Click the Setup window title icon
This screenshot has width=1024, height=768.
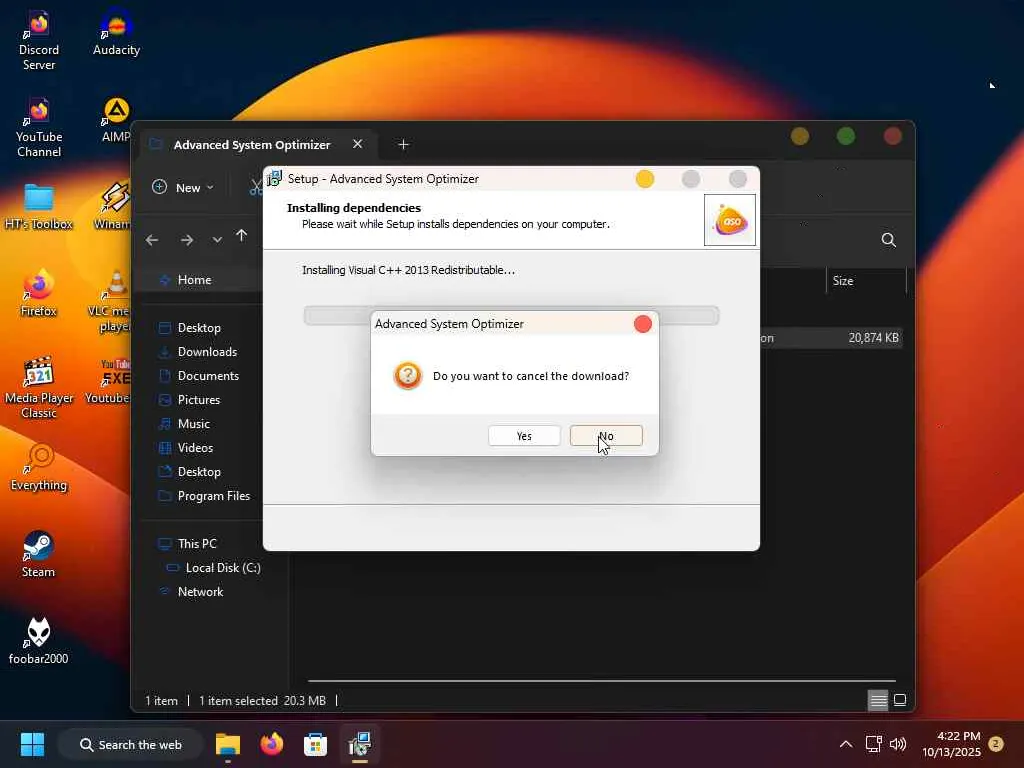[x=275, y=178]
